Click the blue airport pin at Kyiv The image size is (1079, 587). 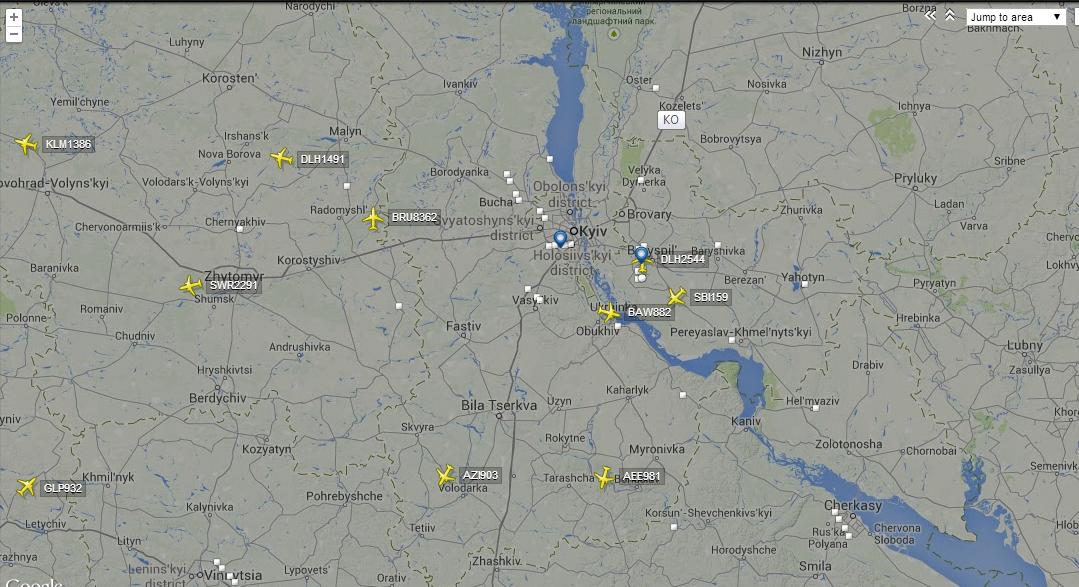click(x=560, y=239)
